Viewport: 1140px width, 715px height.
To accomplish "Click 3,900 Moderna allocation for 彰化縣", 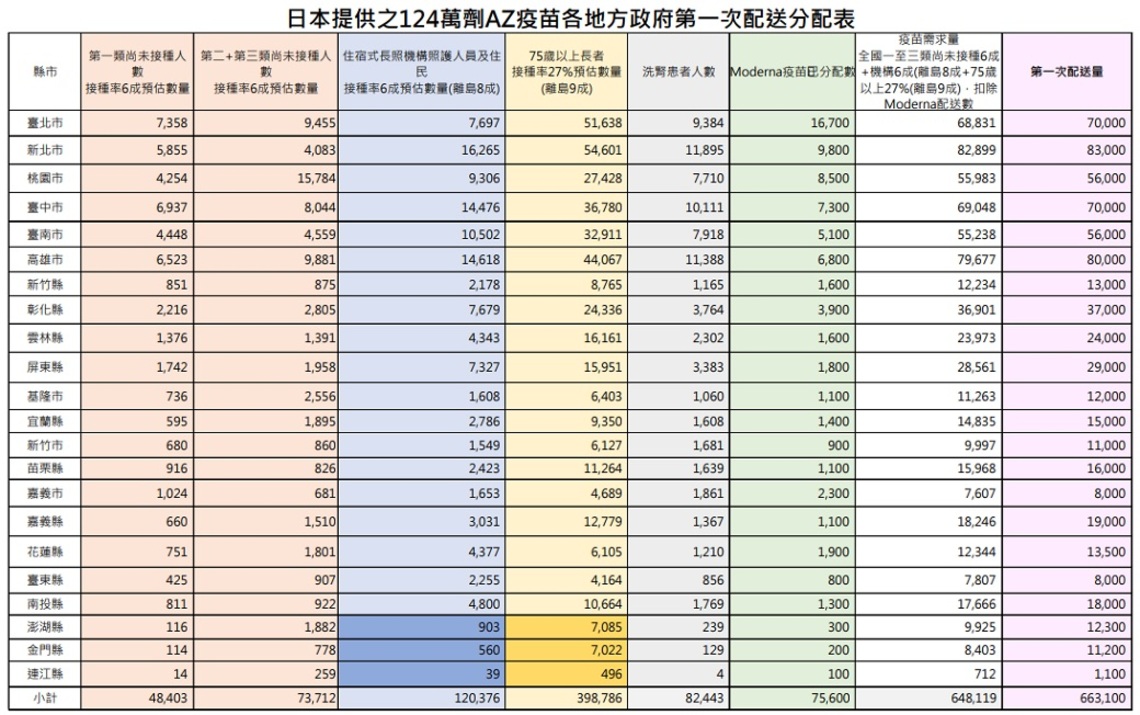I will pyautogui.click(x=833, y=310).
